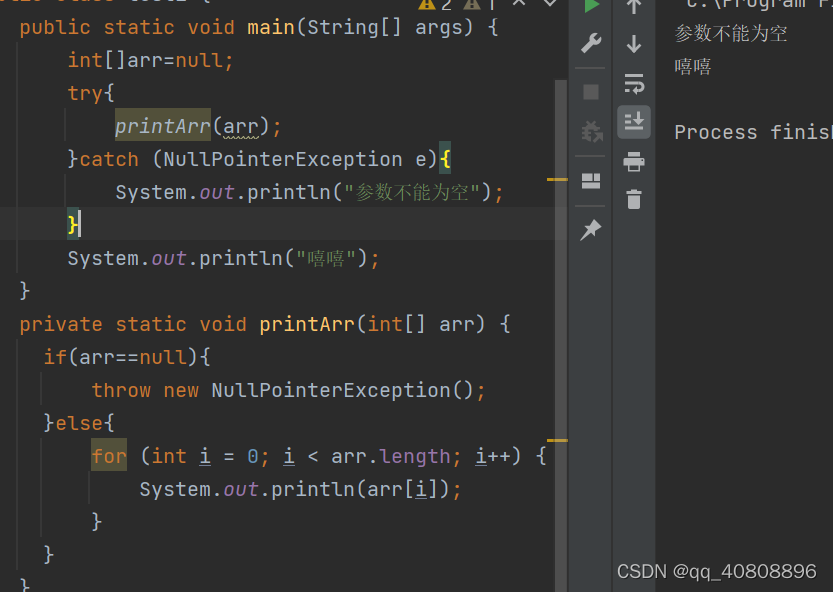The width and height of the screenshot is (833, 592).
Task: Click the try keyword
Action: (85, 94)
